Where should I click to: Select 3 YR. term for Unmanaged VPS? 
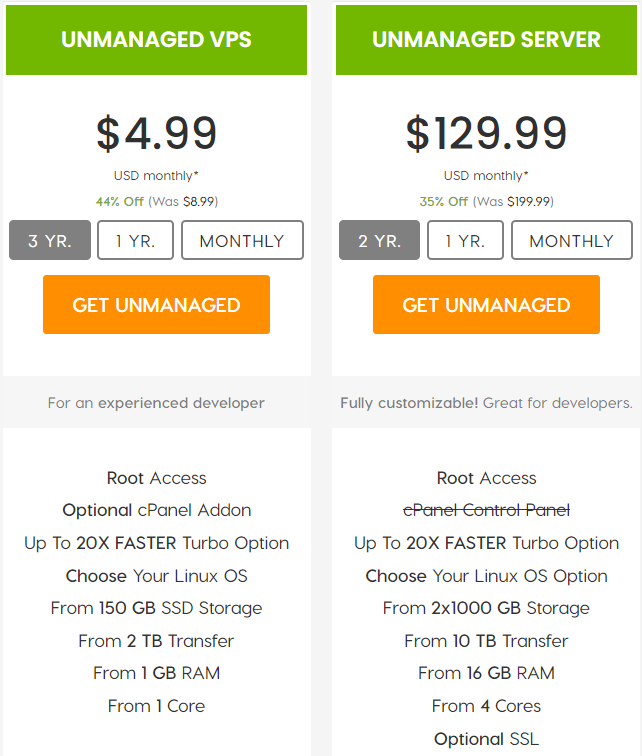coord(50,240)
